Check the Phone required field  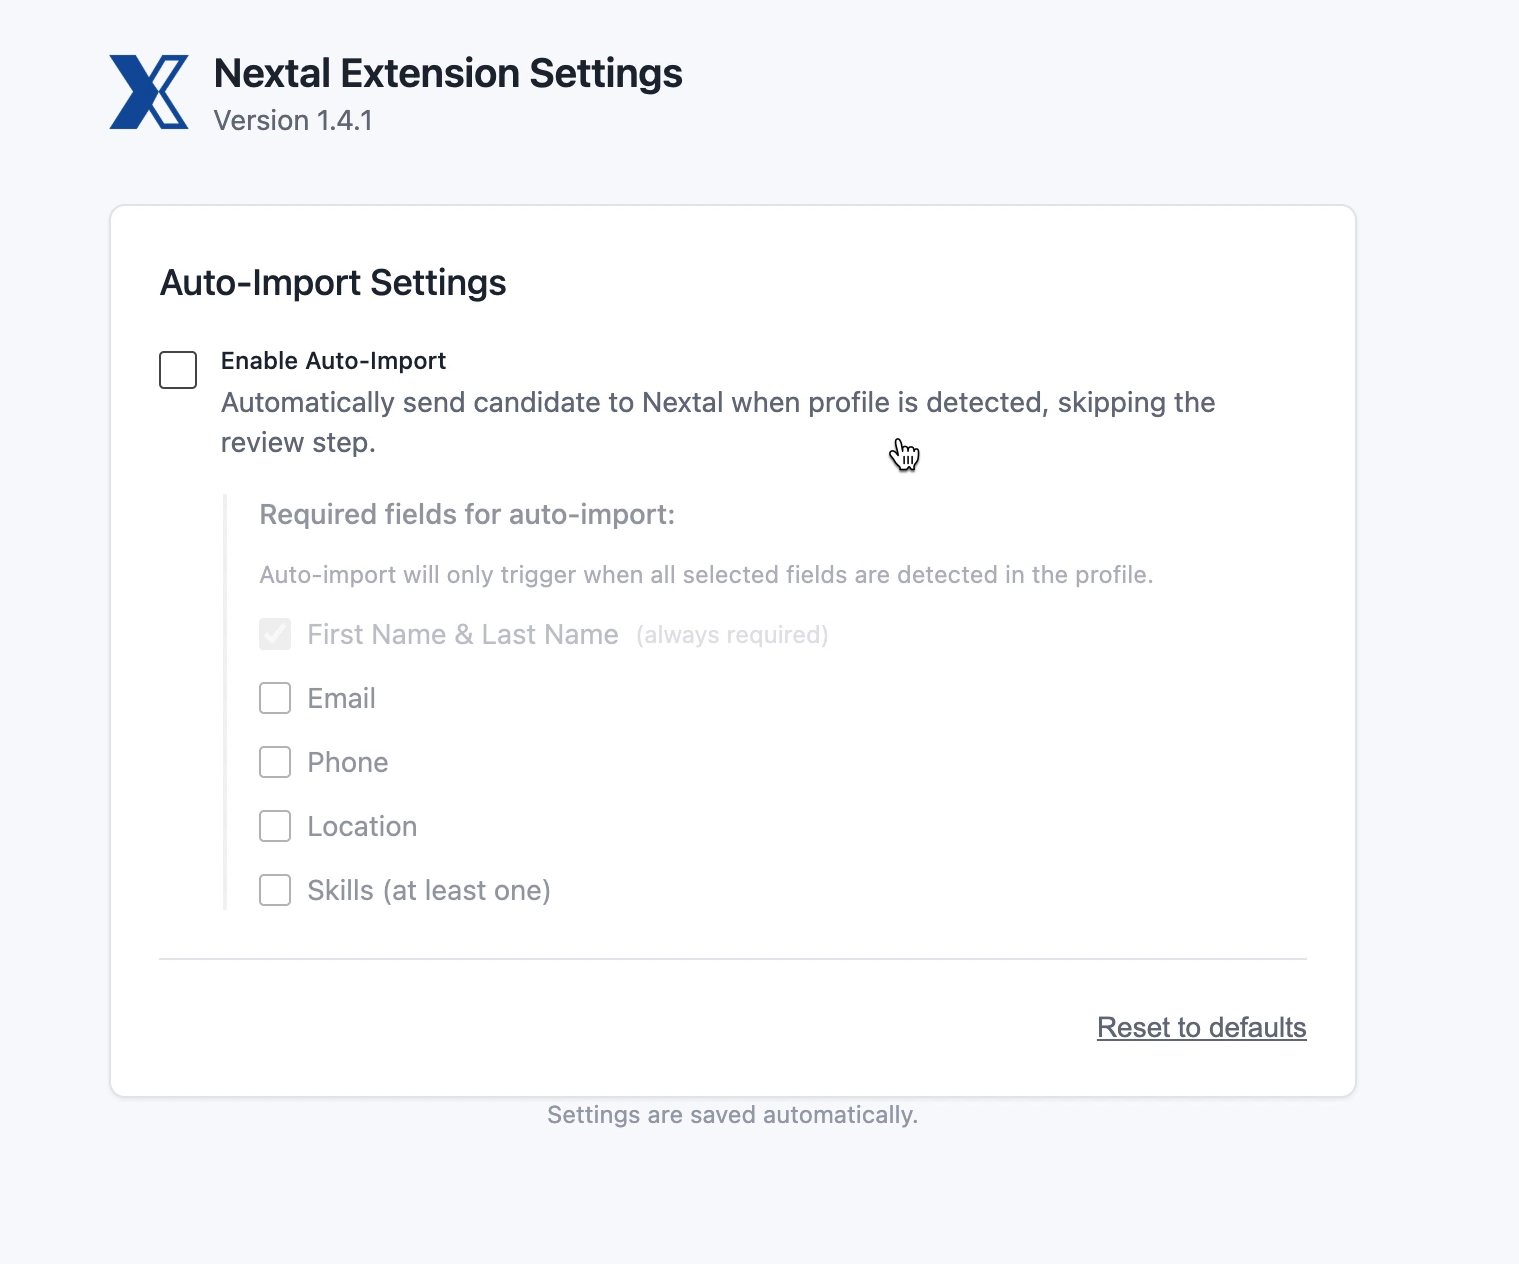coord(274,762)
